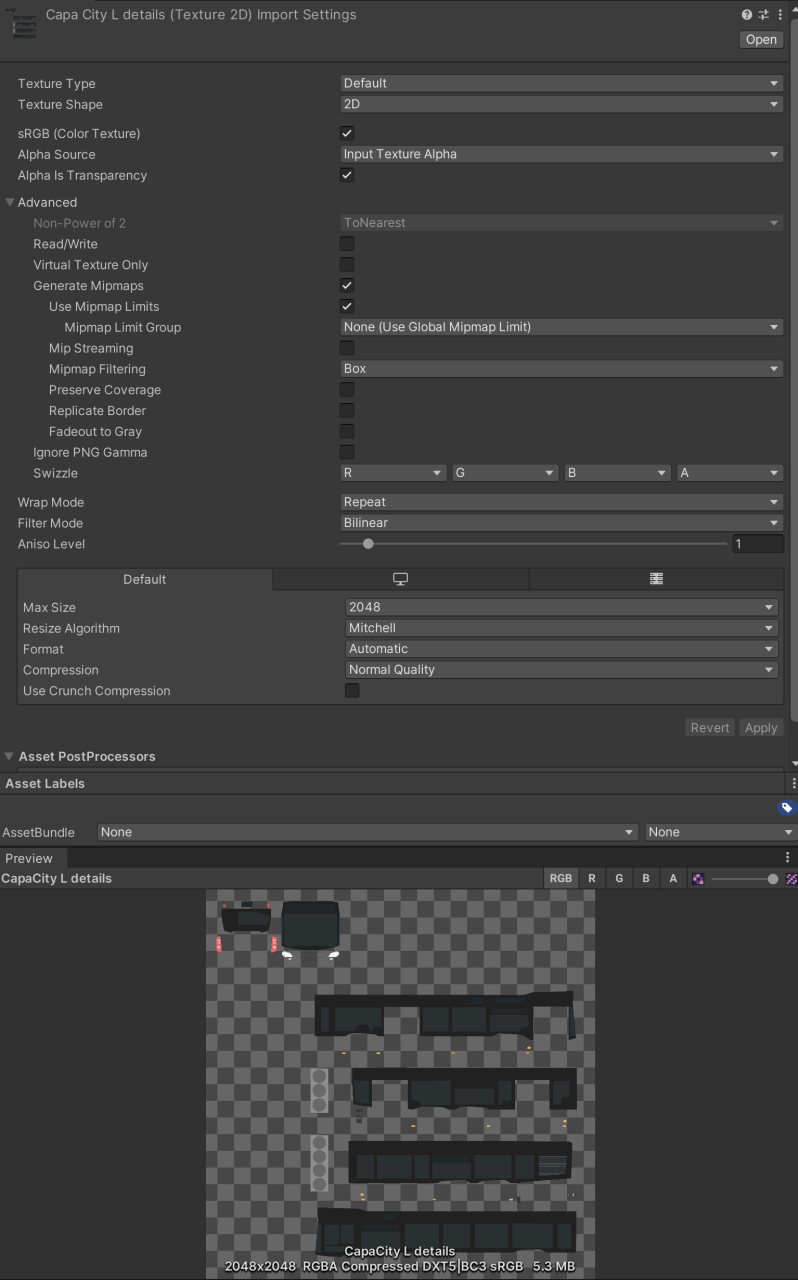Click the import settings presets icon
The height and width of the screenshot is (1280, 798).
pos(763,15)
